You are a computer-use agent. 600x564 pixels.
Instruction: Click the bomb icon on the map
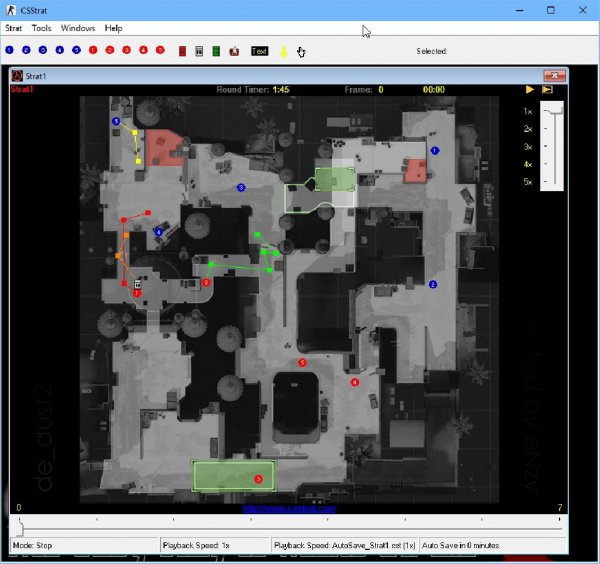point(138,284)
